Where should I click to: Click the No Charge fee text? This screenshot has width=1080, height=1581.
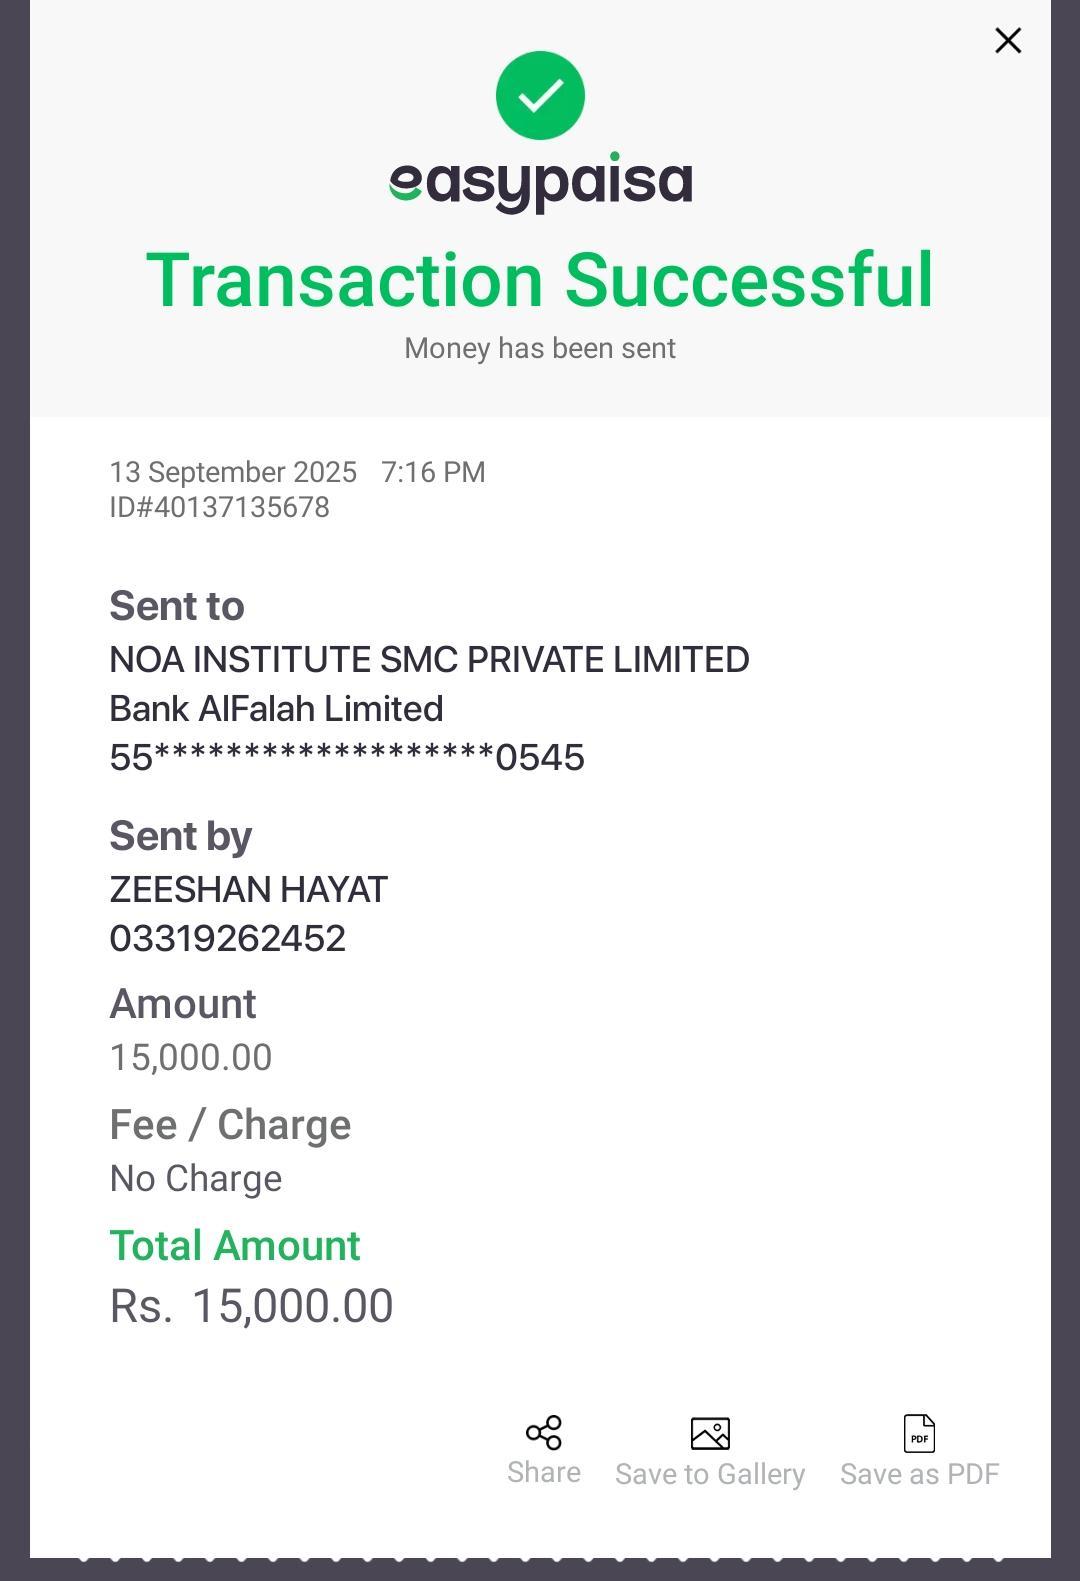click(x=196, y=1178)
